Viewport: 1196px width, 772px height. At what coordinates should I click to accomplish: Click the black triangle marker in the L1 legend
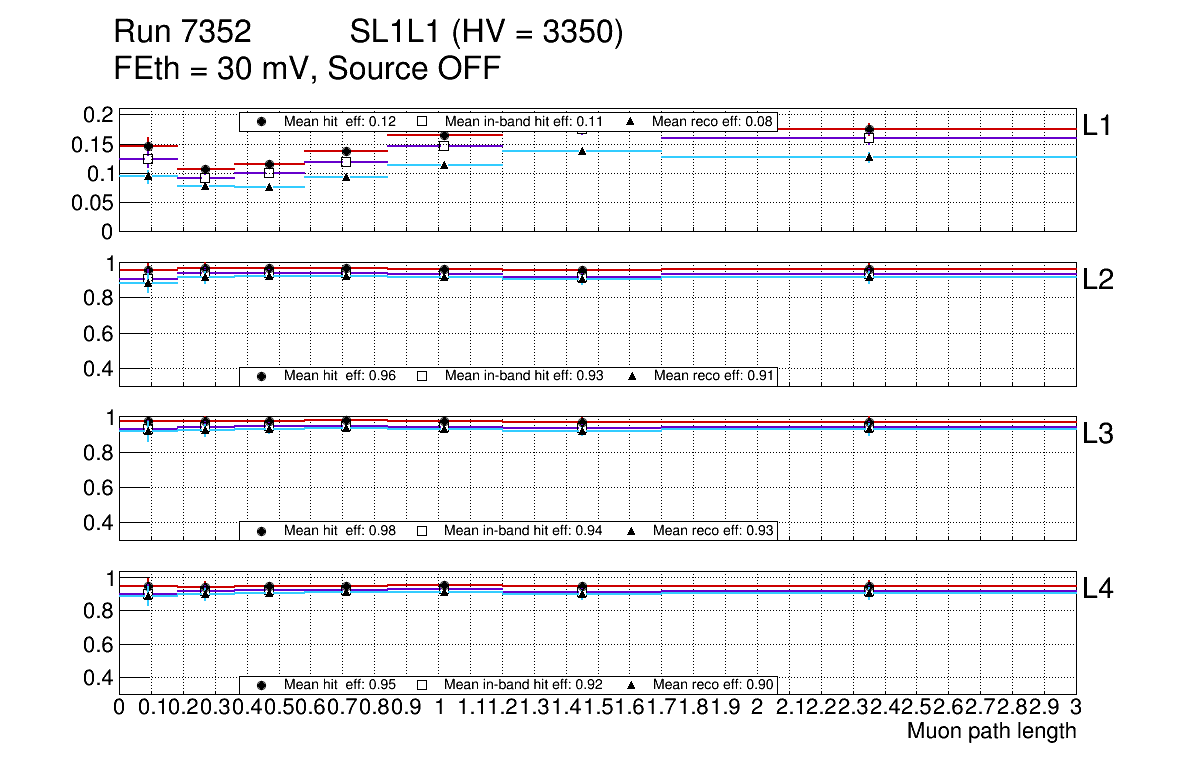[x=632, y=122]
